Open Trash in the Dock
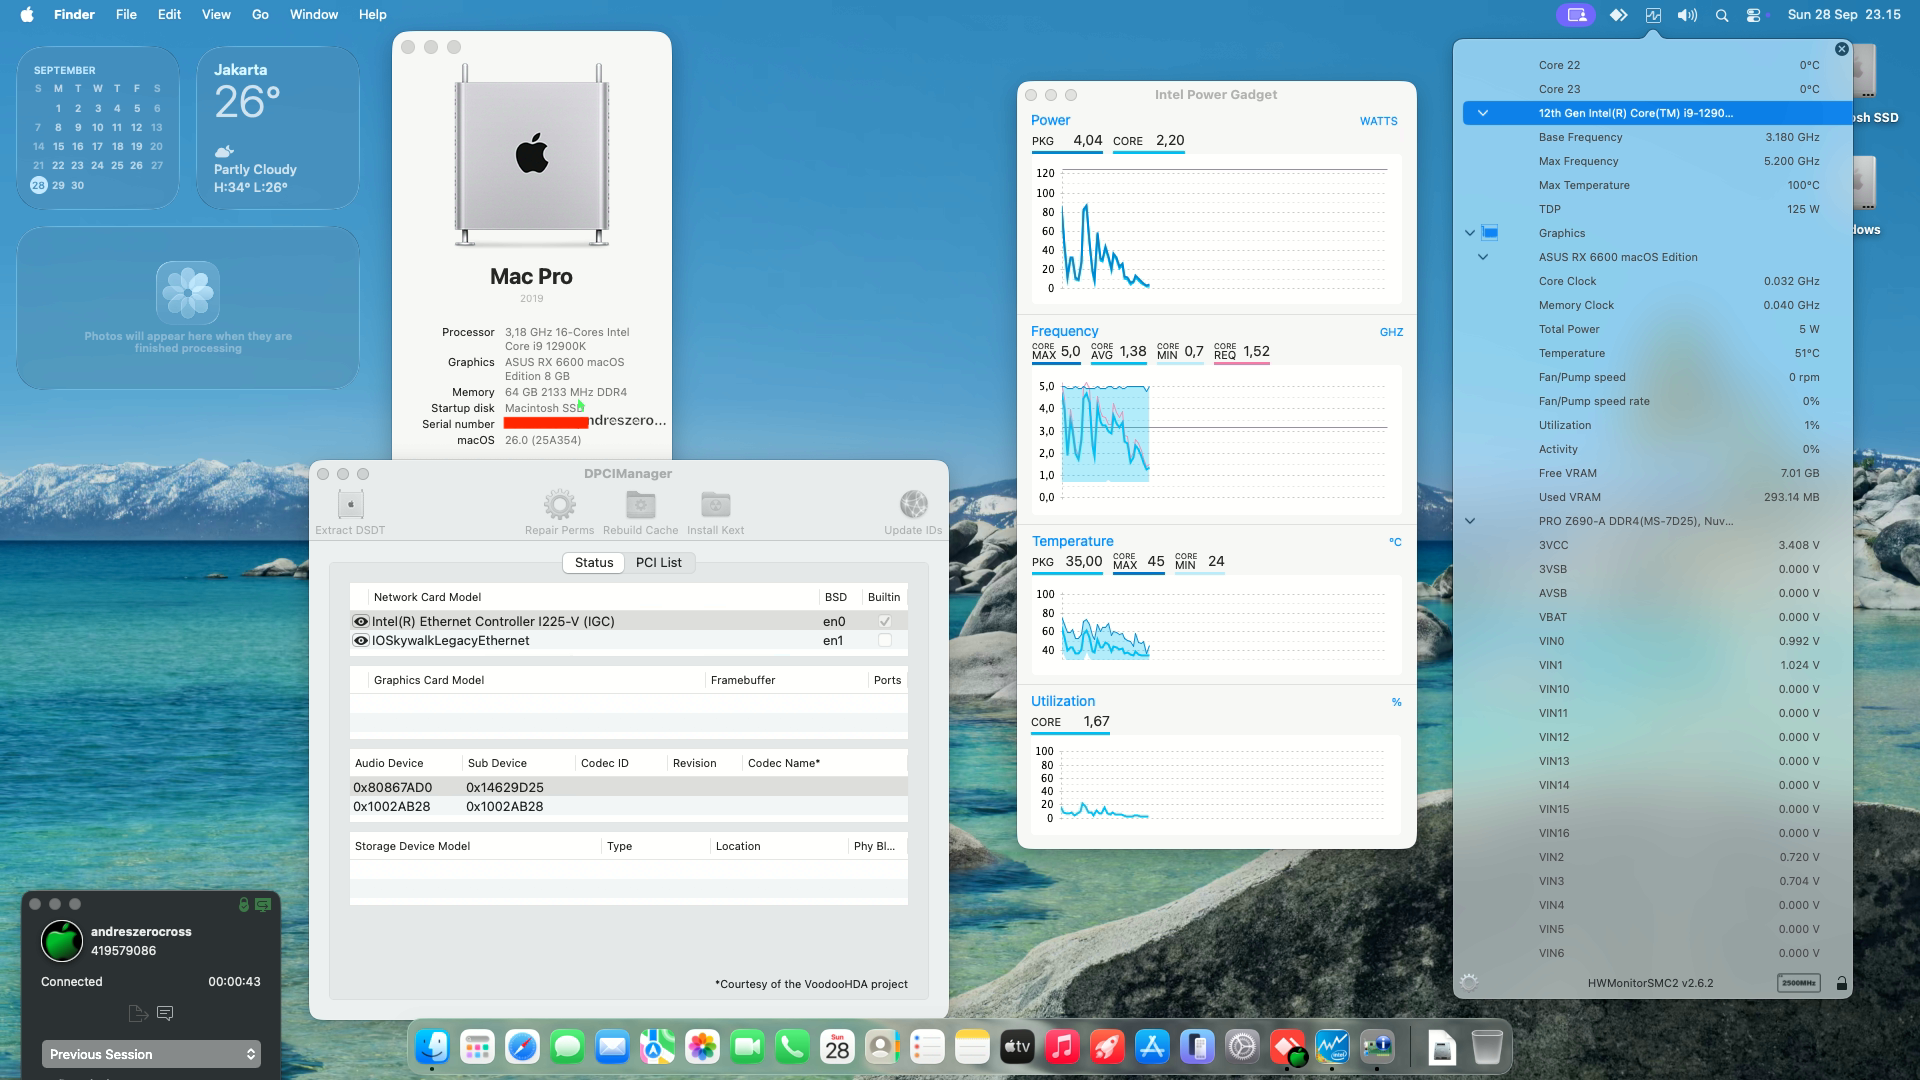This screenshot has height=1080, width=1920. pos(1487,1047)
